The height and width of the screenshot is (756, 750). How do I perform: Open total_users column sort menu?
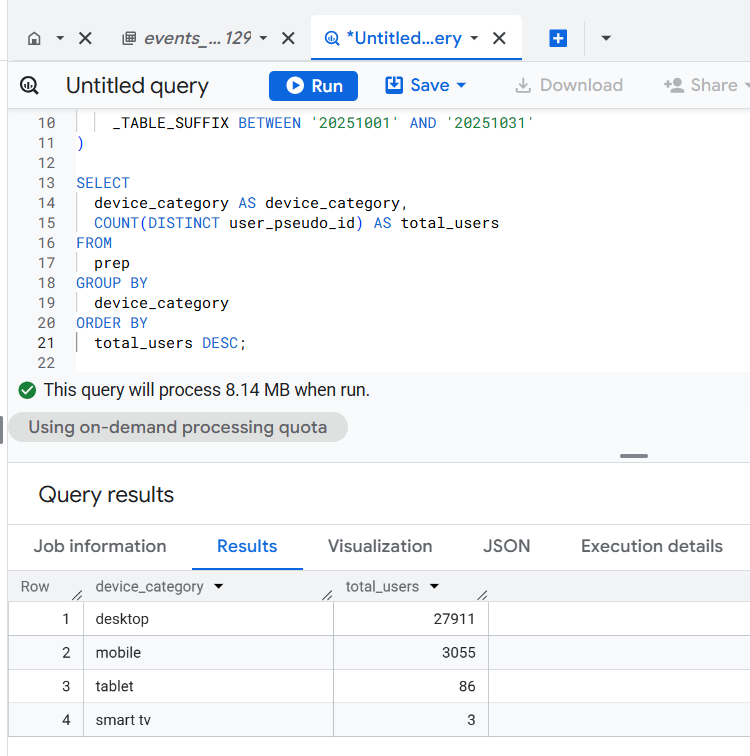click(435, 587)
